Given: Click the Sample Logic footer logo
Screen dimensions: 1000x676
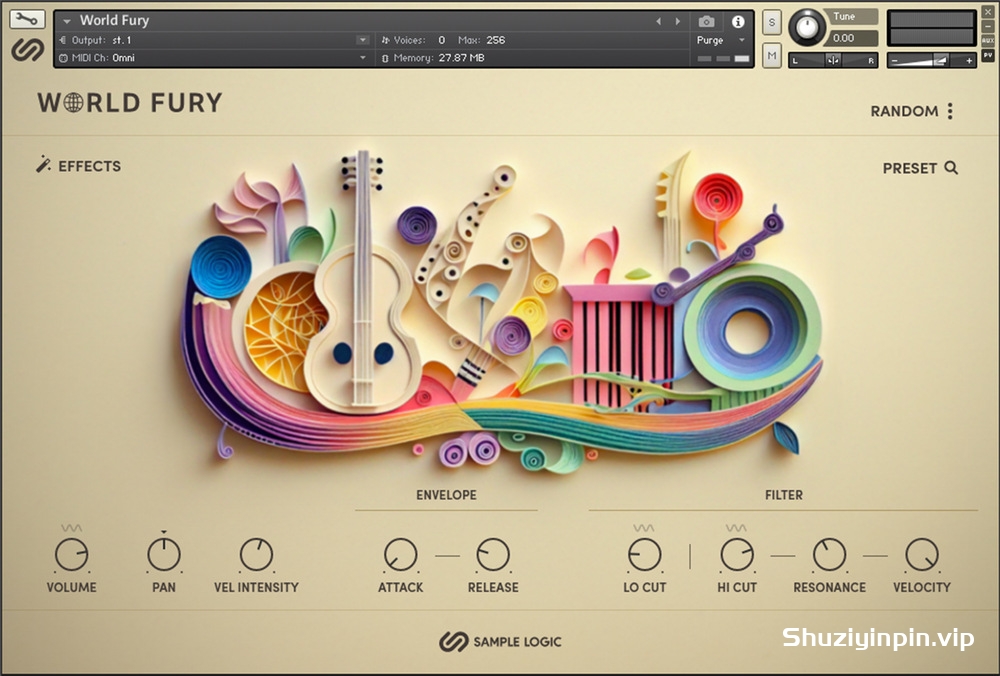Looking at the screenshot, I should (x=501, y=642).
